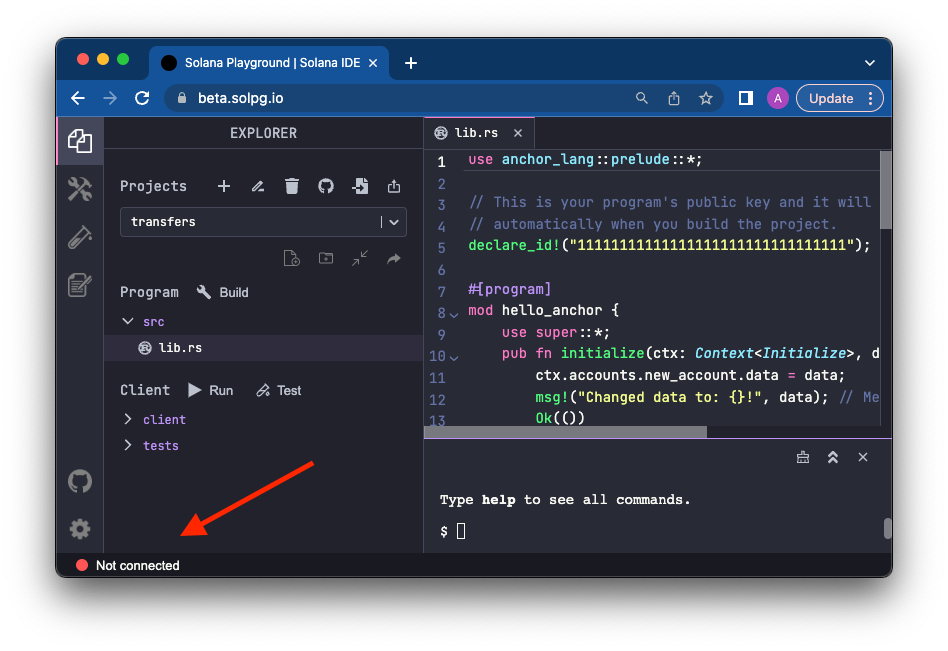Fold the code block at line 8
The image size is (948, 651).
(454, 314)
